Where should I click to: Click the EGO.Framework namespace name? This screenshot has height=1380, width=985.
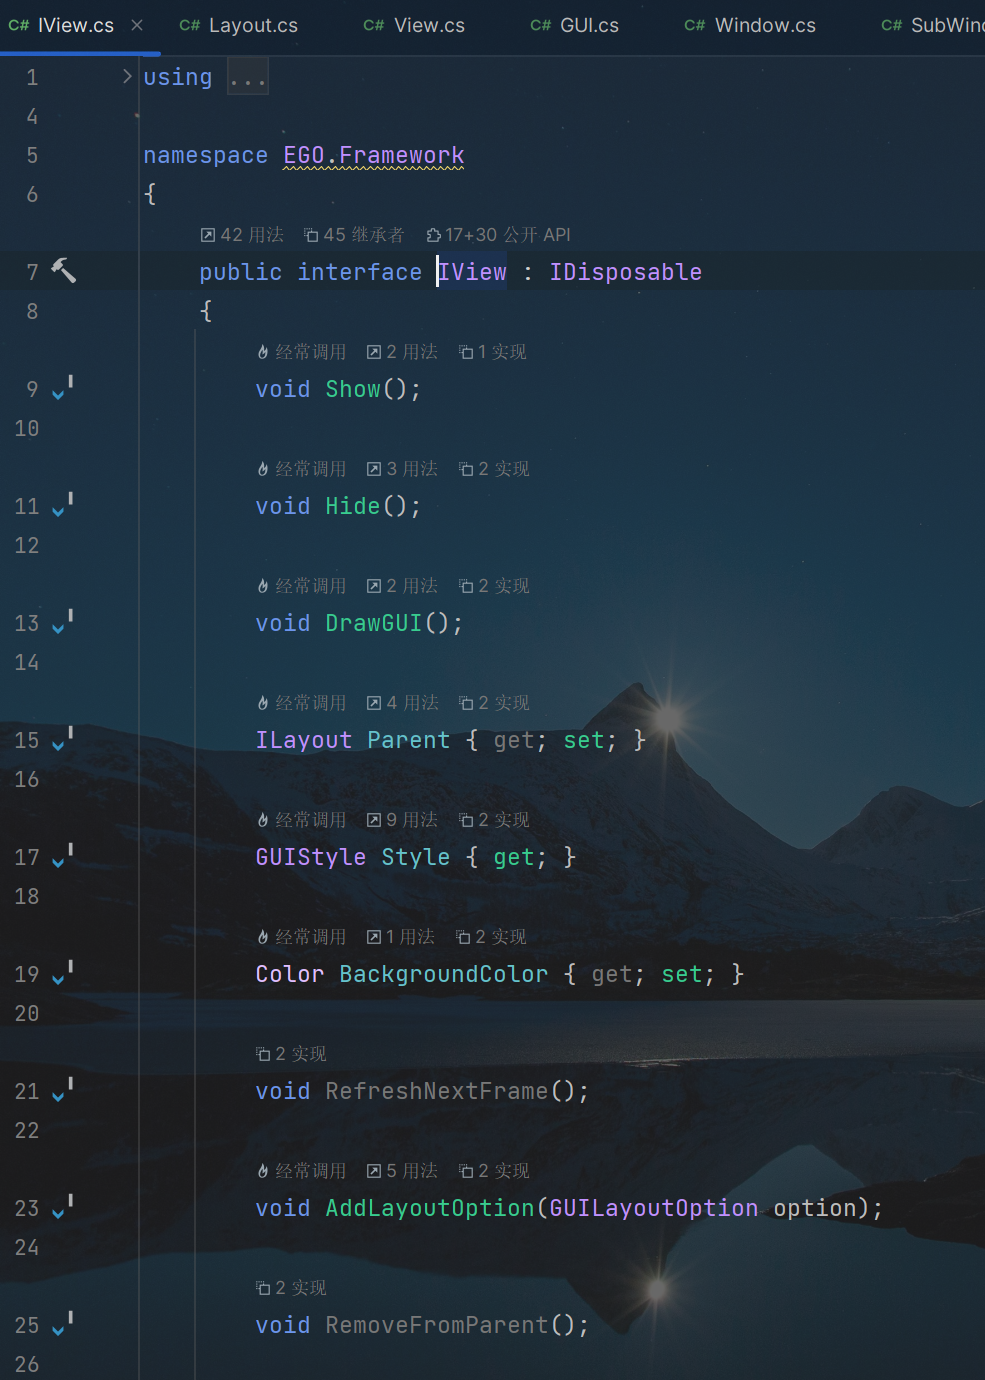(374, 155)
